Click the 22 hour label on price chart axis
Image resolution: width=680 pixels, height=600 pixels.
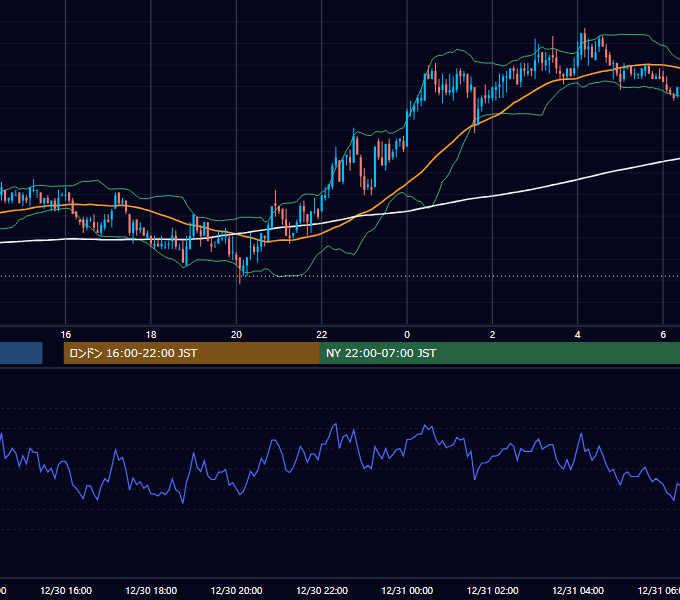322,335
